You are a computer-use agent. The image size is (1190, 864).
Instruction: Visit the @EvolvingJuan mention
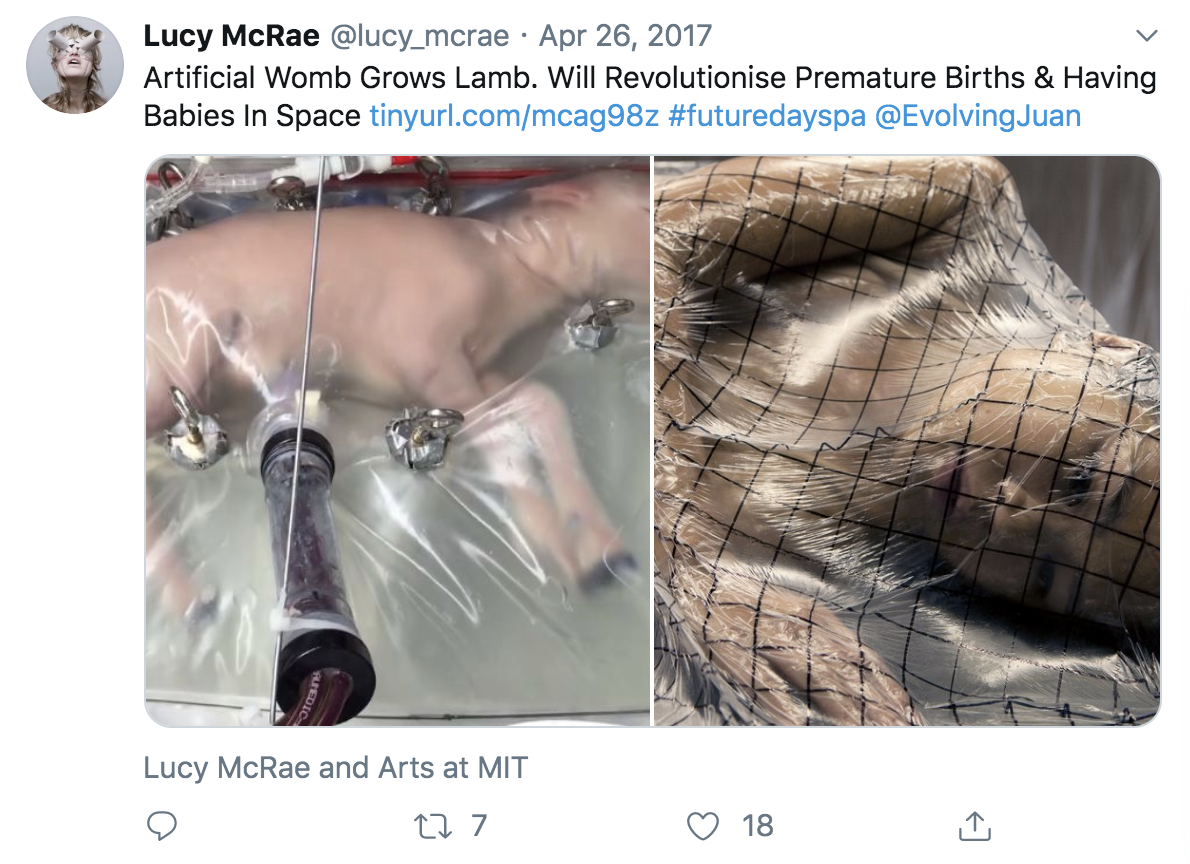978,116
